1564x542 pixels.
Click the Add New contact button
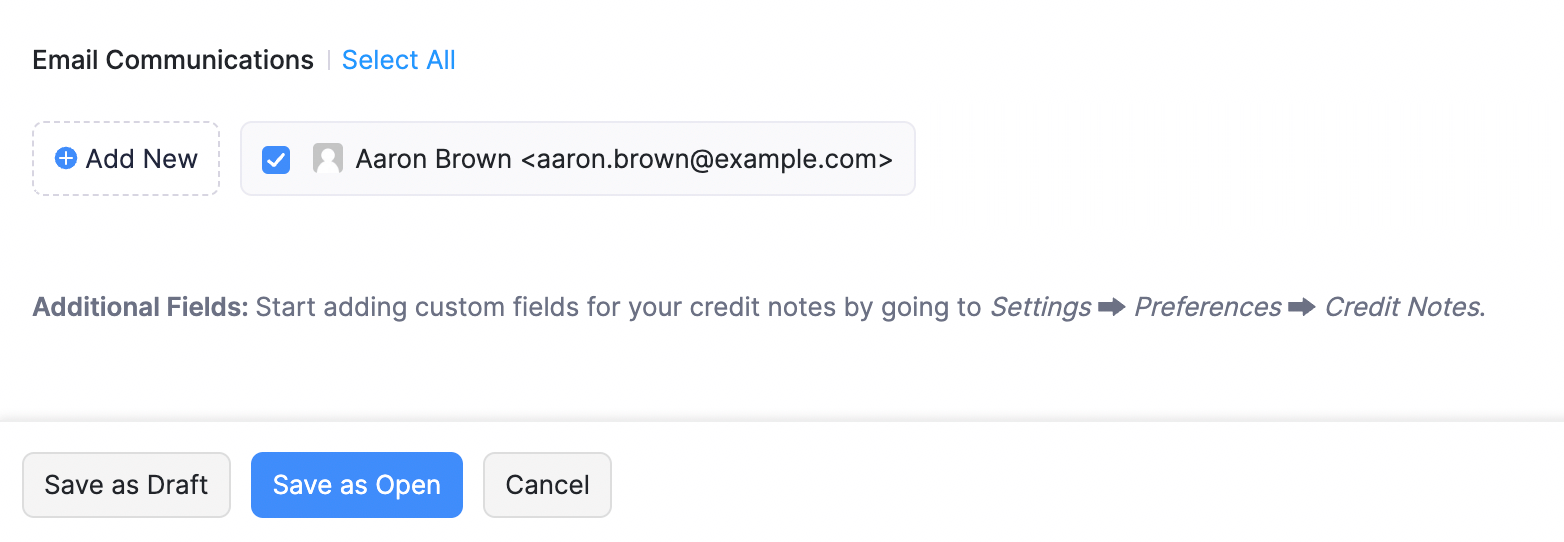tap(126, 158)
